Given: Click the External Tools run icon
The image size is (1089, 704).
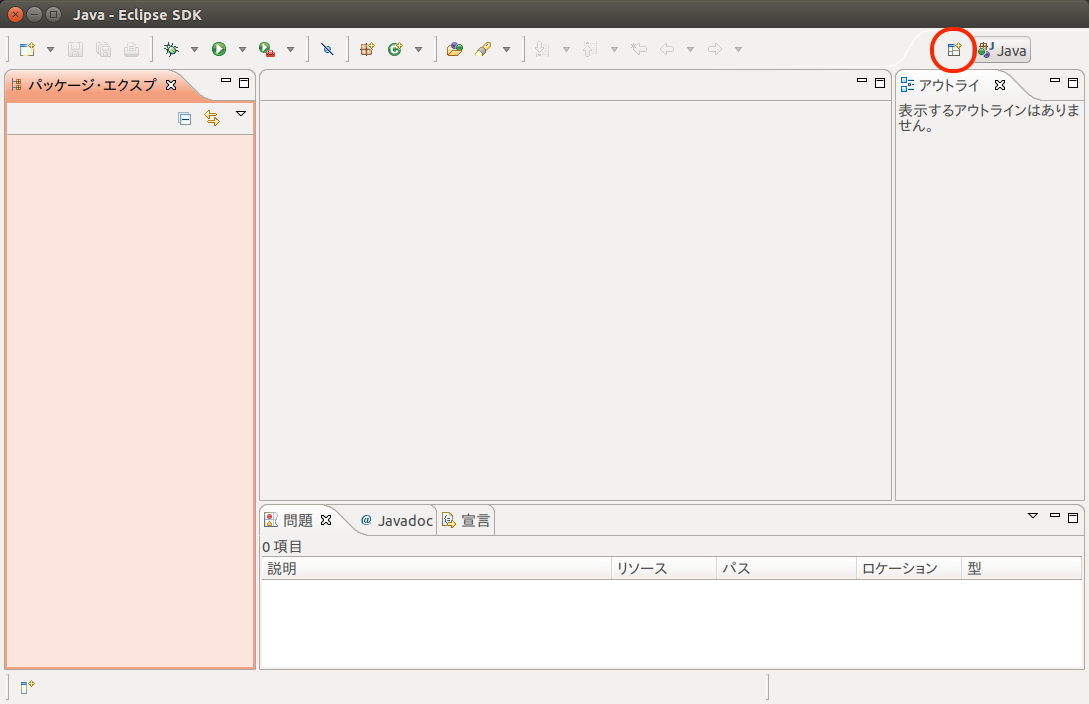Looking at the screenshot, I should coord(267,49).
